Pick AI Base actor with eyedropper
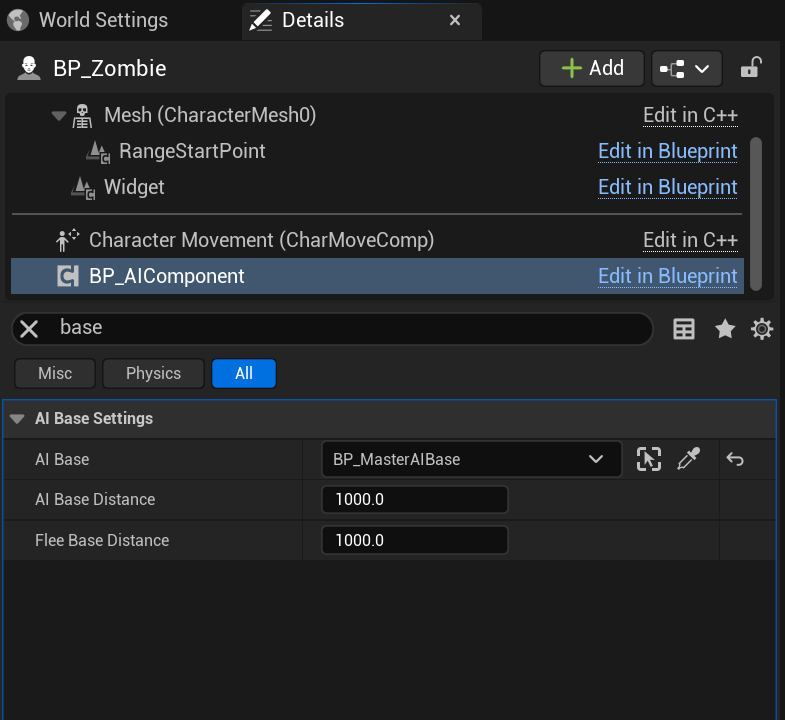The width and height of the screenshot is (785, 720). [689, 460]
